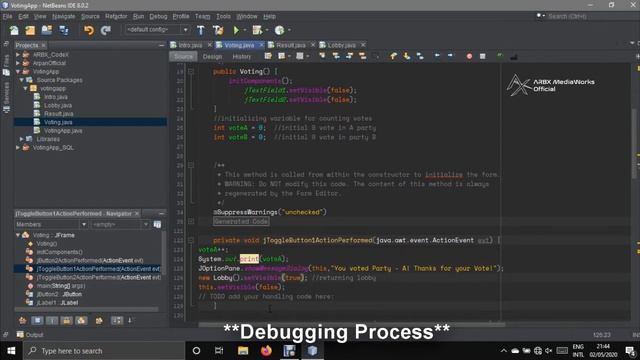Image resolution: width=640 pixels, height=360 pixels.
Task: Collapse Voting JFrame node in Navigator
Action: [18, 235]
